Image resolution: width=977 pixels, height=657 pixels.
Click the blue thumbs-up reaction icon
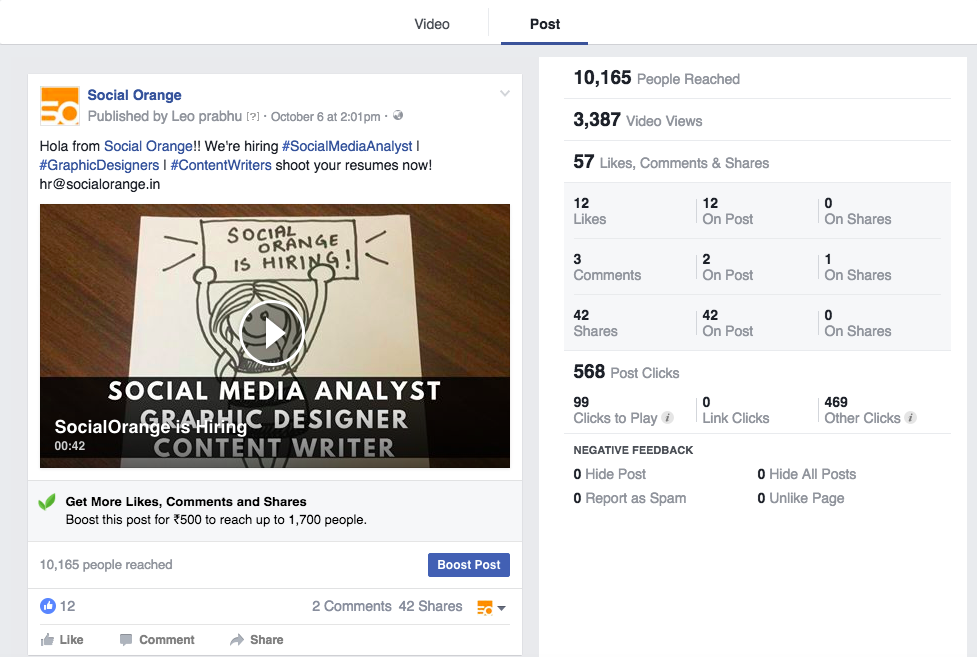tap(47, 606)
